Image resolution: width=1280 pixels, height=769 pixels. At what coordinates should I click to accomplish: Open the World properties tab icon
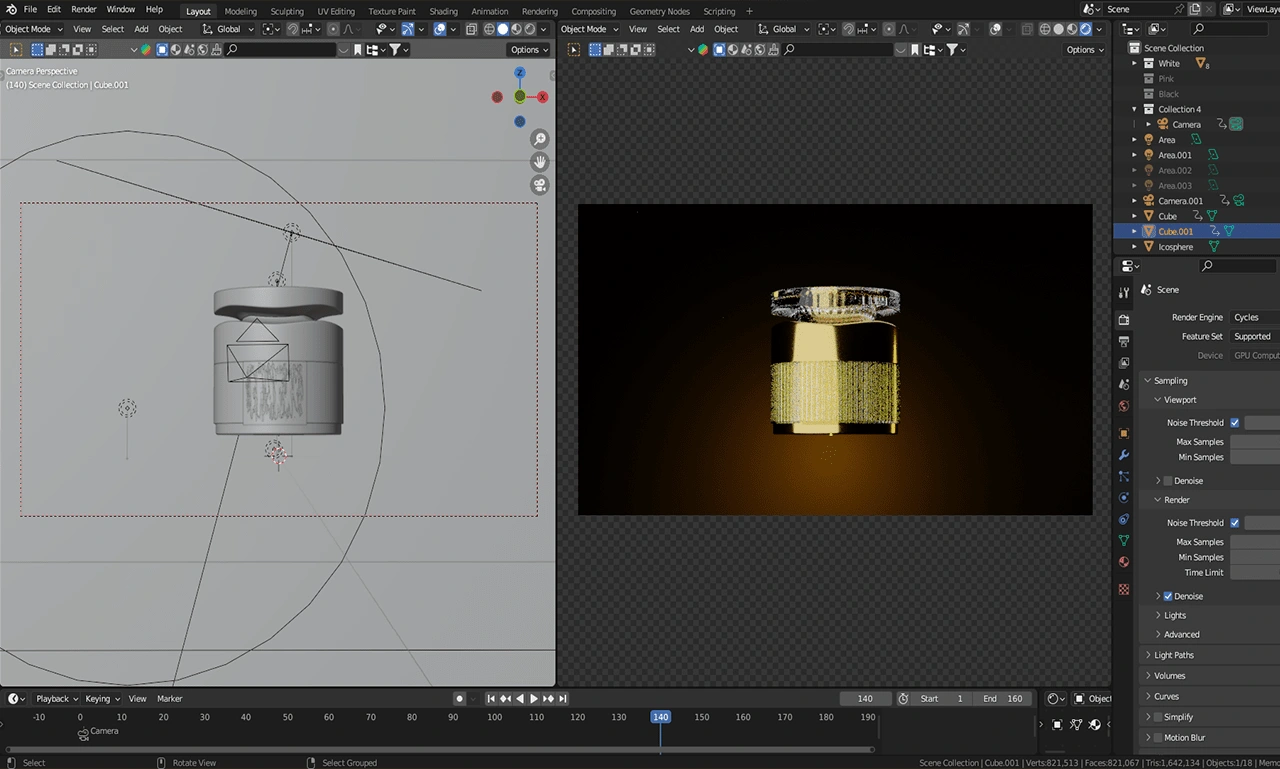(x=1124, y=406)
